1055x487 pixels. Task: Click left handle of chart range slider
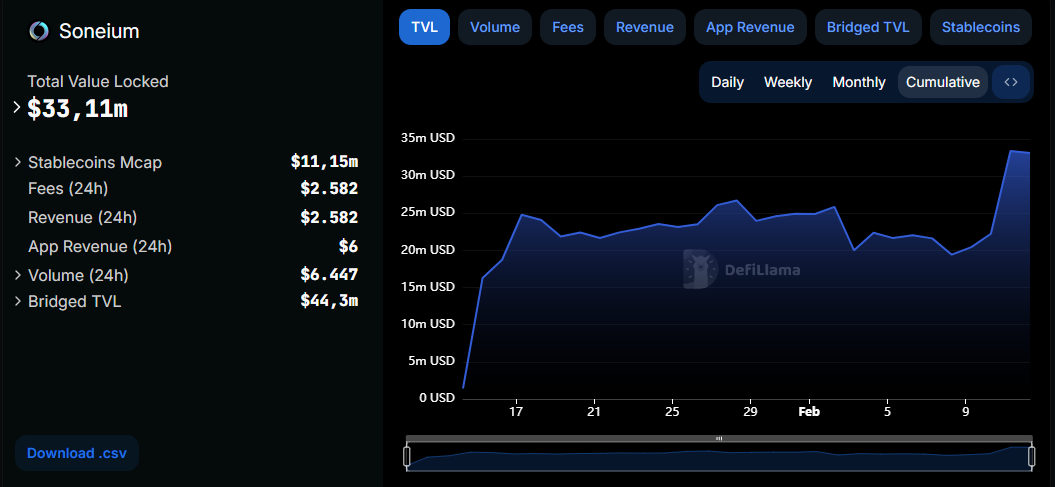click(406, 457)
